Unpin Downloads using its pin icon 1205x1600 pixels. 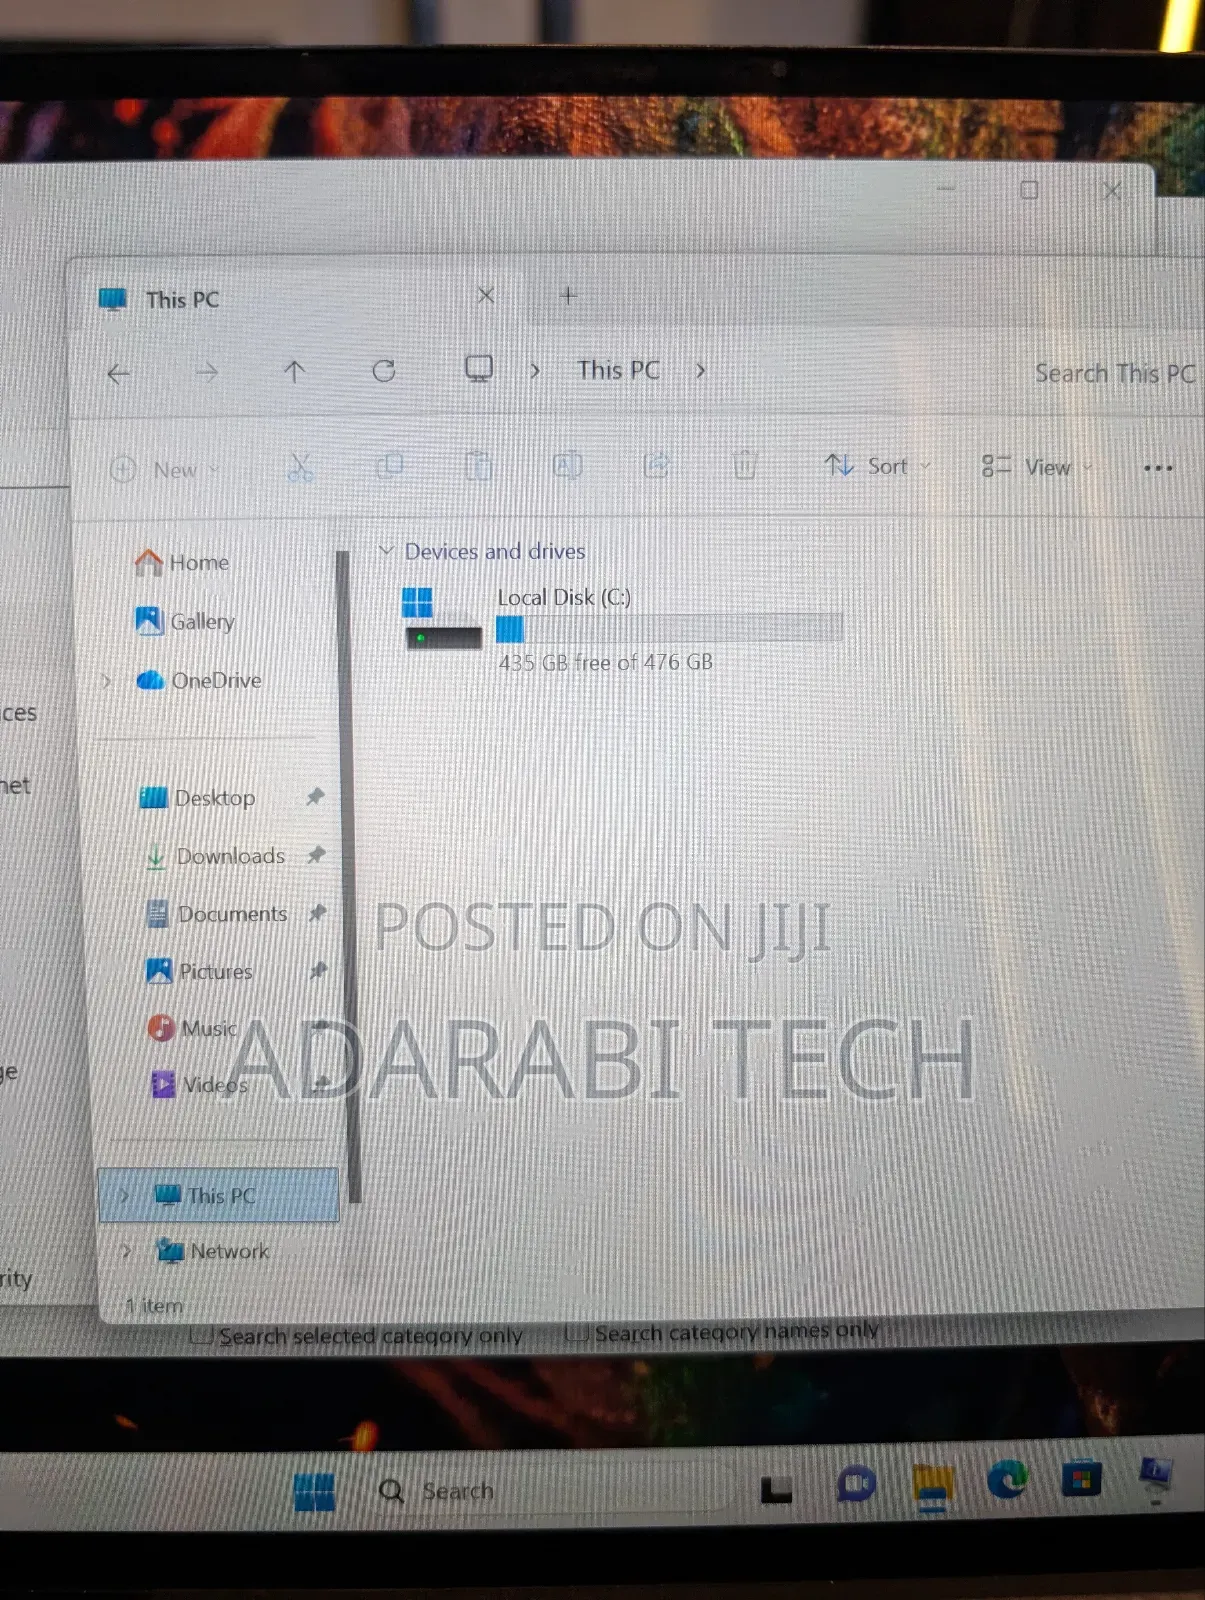[316, 854]
